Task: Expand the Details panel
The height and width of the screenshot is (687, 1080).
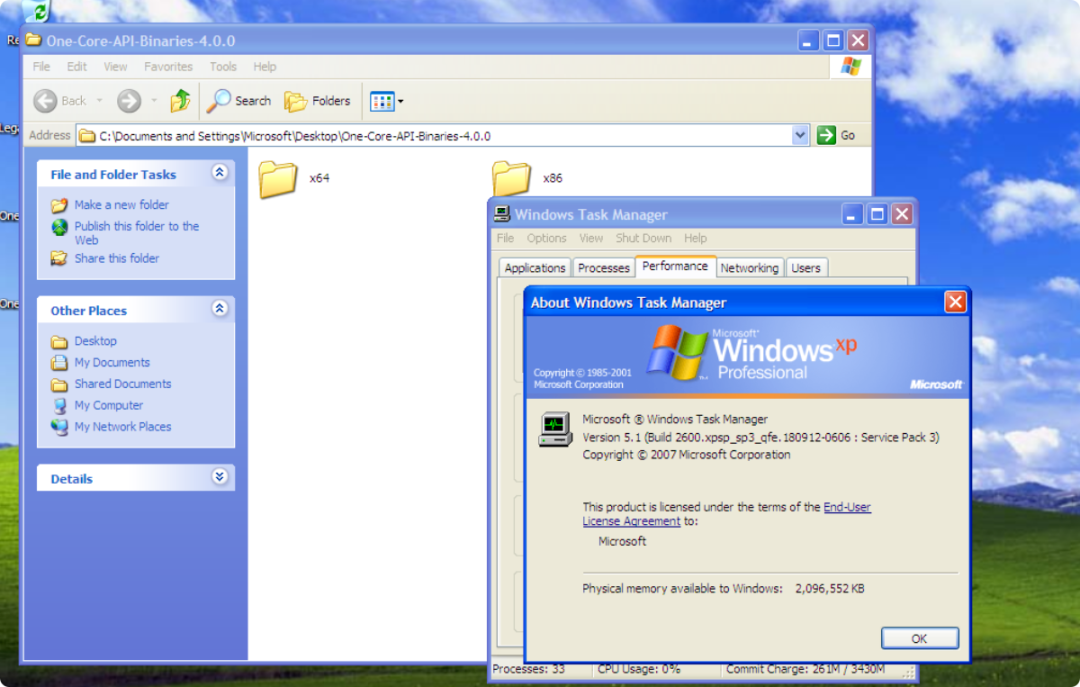Action: pos(219,477)
